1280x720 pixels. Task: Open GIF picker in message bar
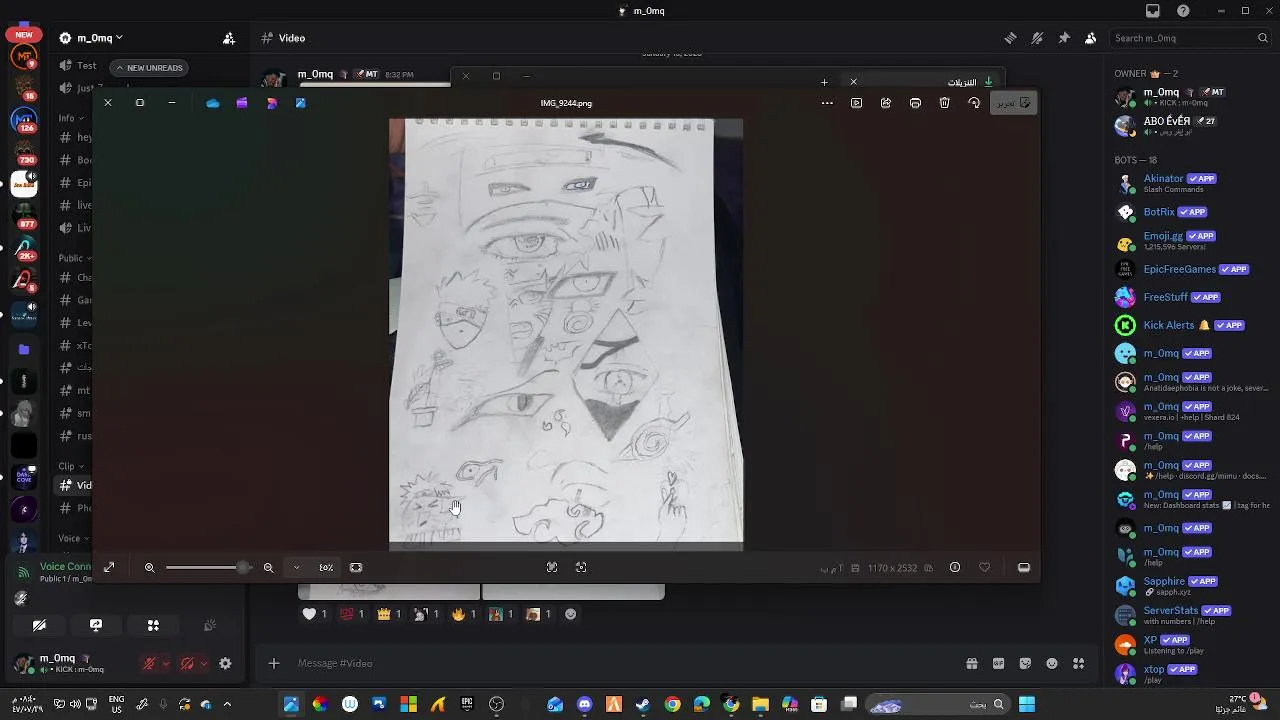tap(998, 663)
